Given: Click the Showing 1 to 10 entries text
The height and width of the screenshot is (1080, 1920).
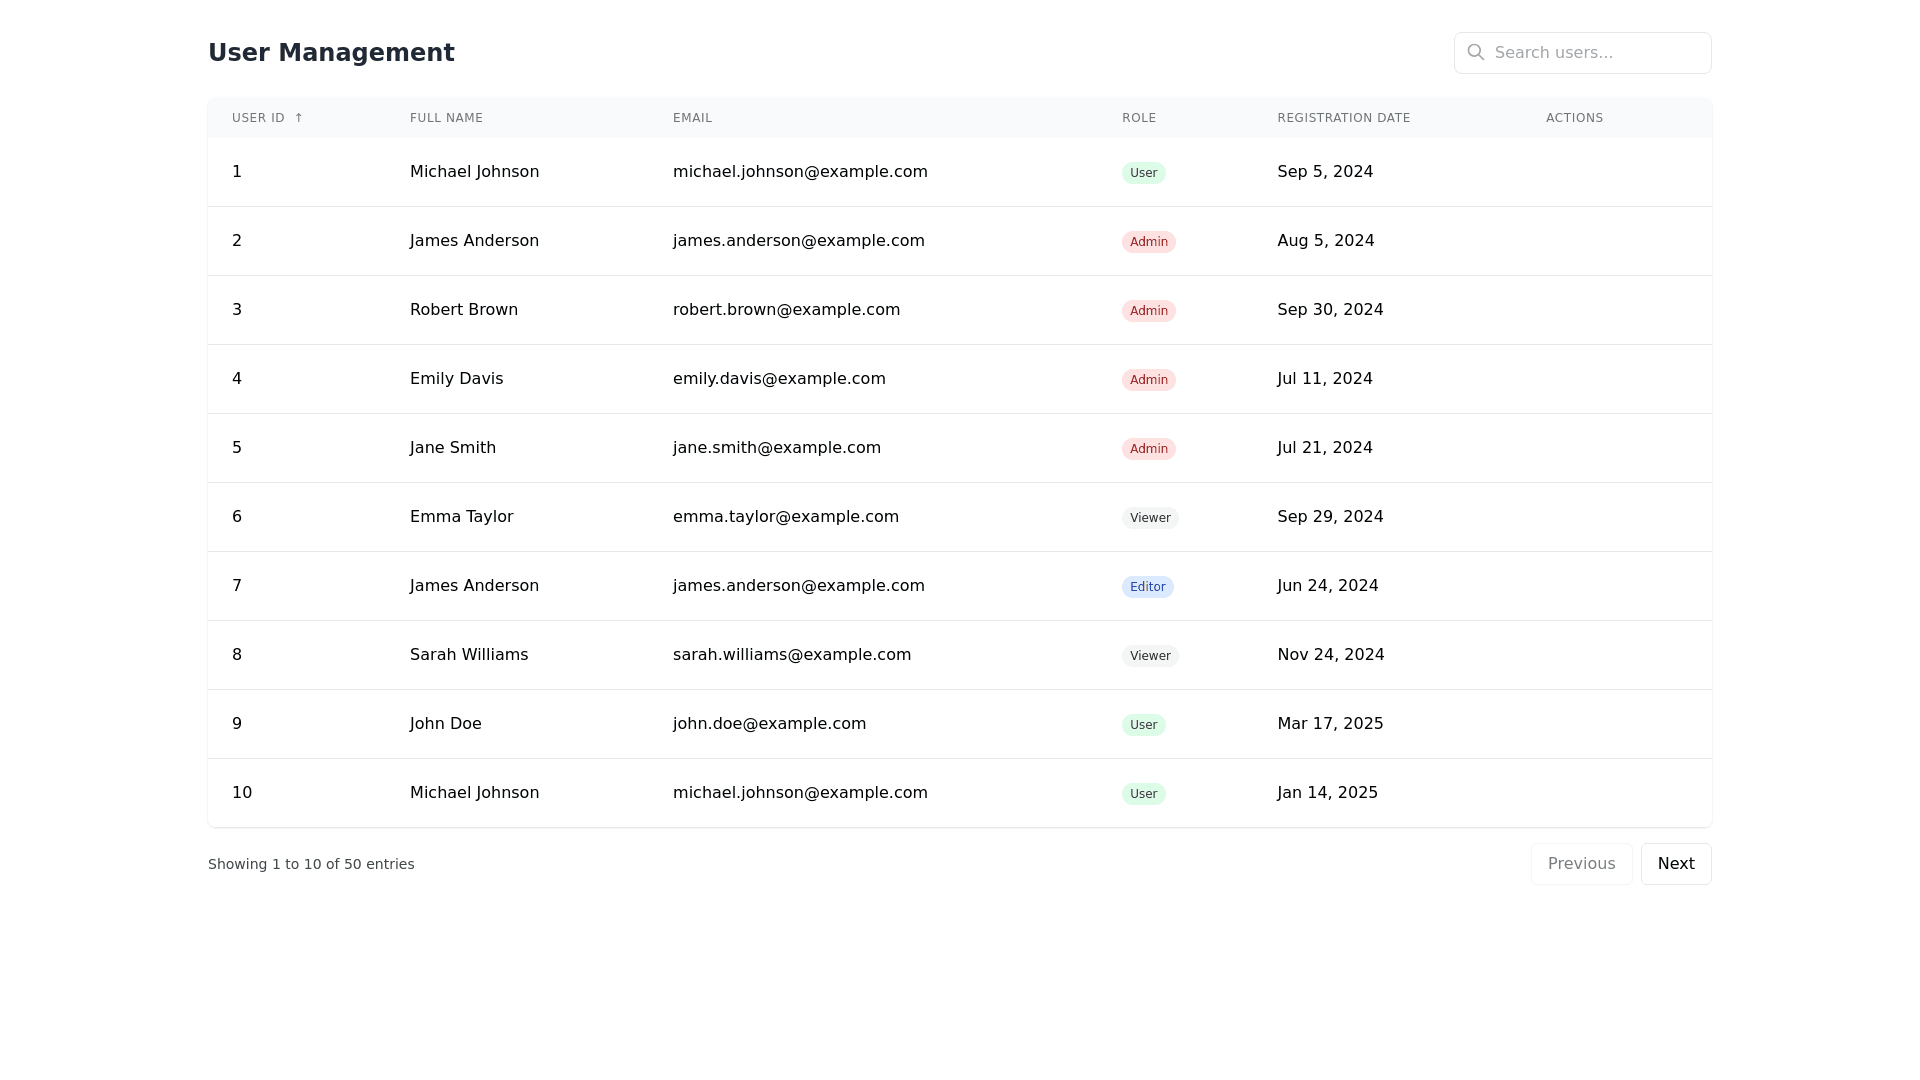Looking at the screenshot, I should point(311,864).
